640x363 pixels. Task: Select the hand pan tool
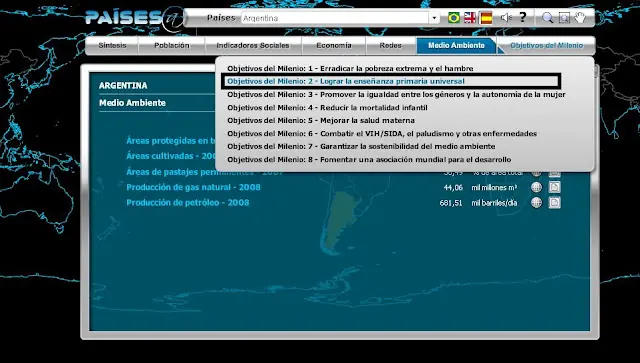(x=580, y=18)
